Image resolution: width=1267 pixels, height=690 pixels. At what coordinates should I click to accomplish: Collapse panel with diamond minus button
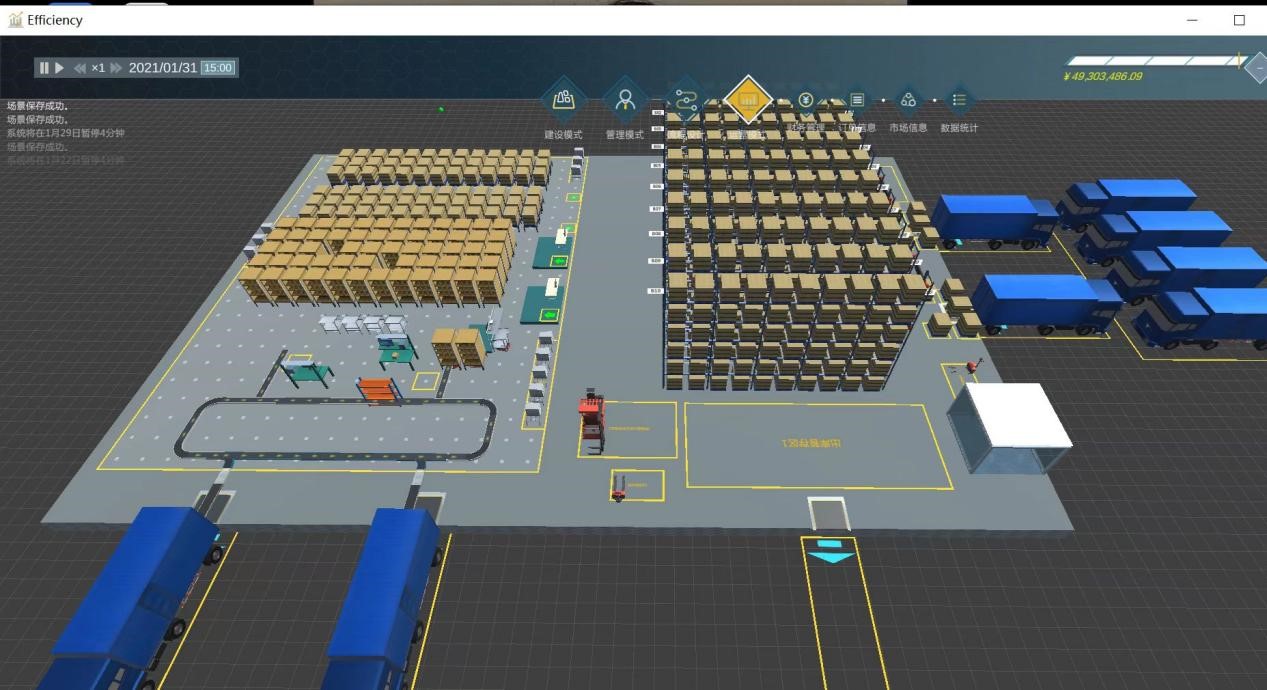click(1258, 68)
